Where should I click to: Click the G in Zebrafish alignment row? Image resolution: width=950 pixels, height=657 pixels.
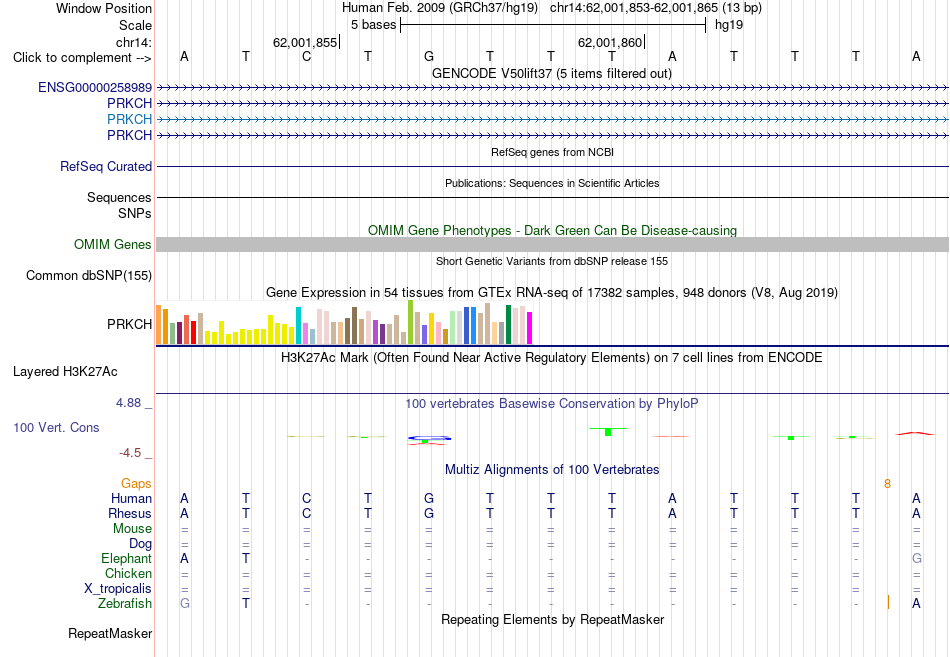[185, 603]
